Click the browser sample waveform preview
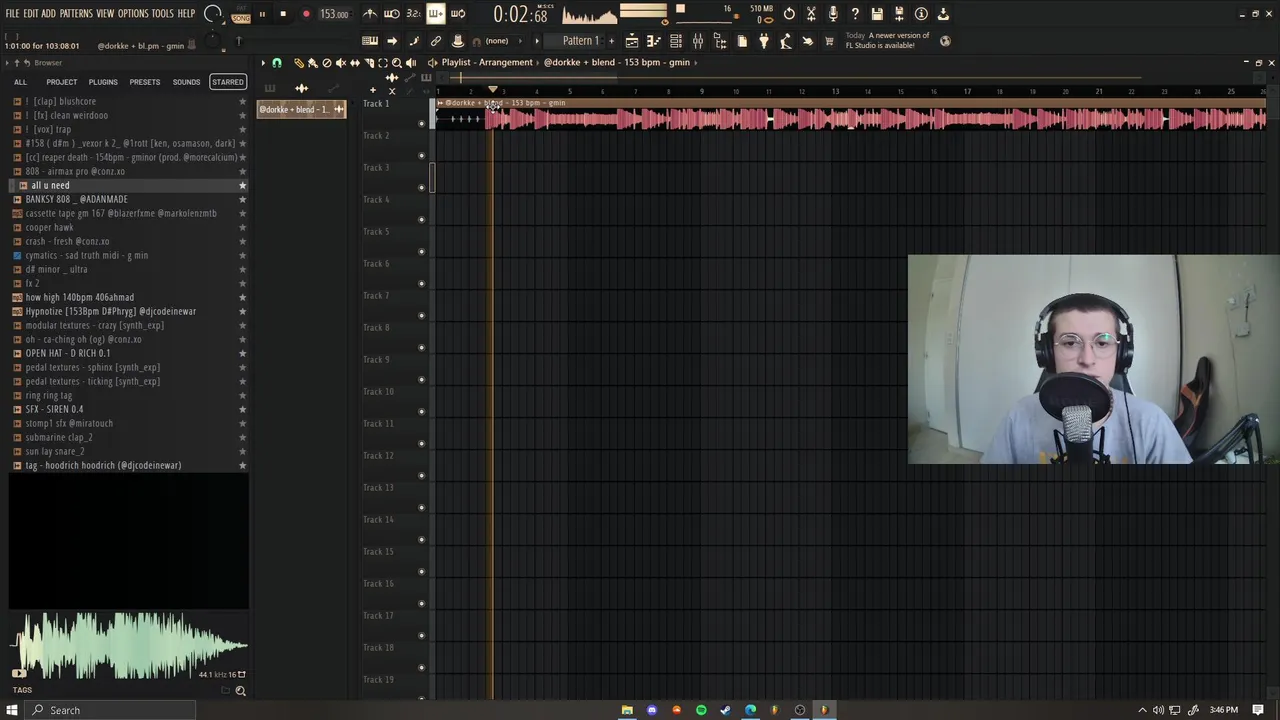1280x720 pixels. click(128, 645)
